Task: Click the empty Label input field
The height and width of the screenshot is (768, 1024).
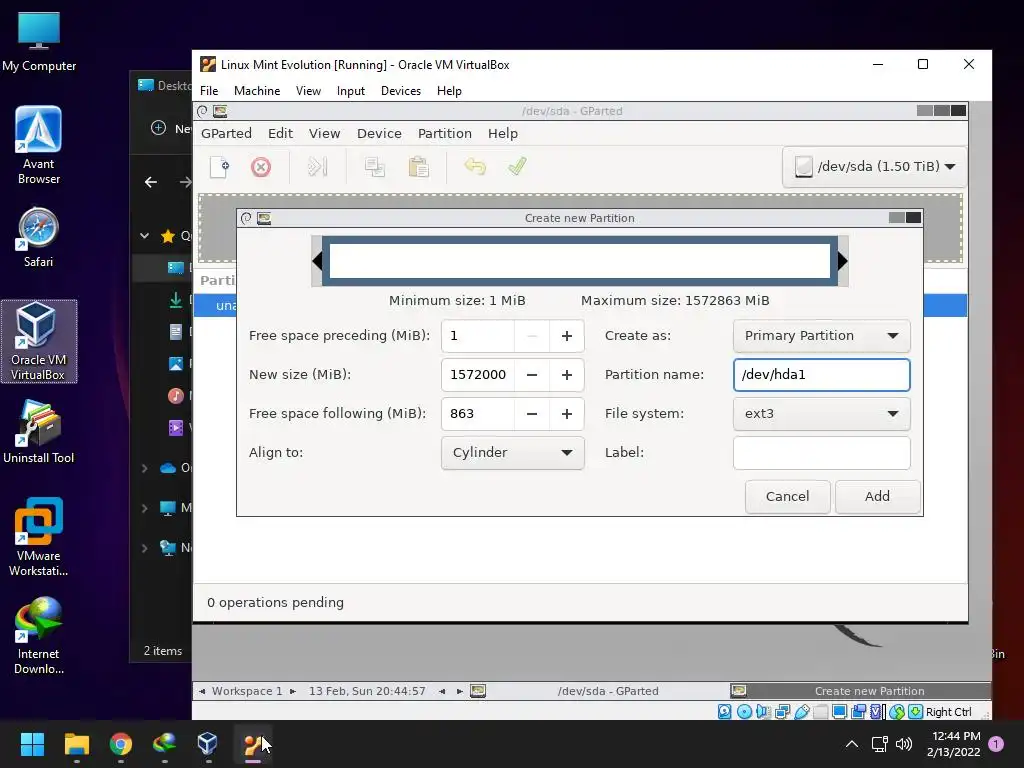Action: coord(822,453)
